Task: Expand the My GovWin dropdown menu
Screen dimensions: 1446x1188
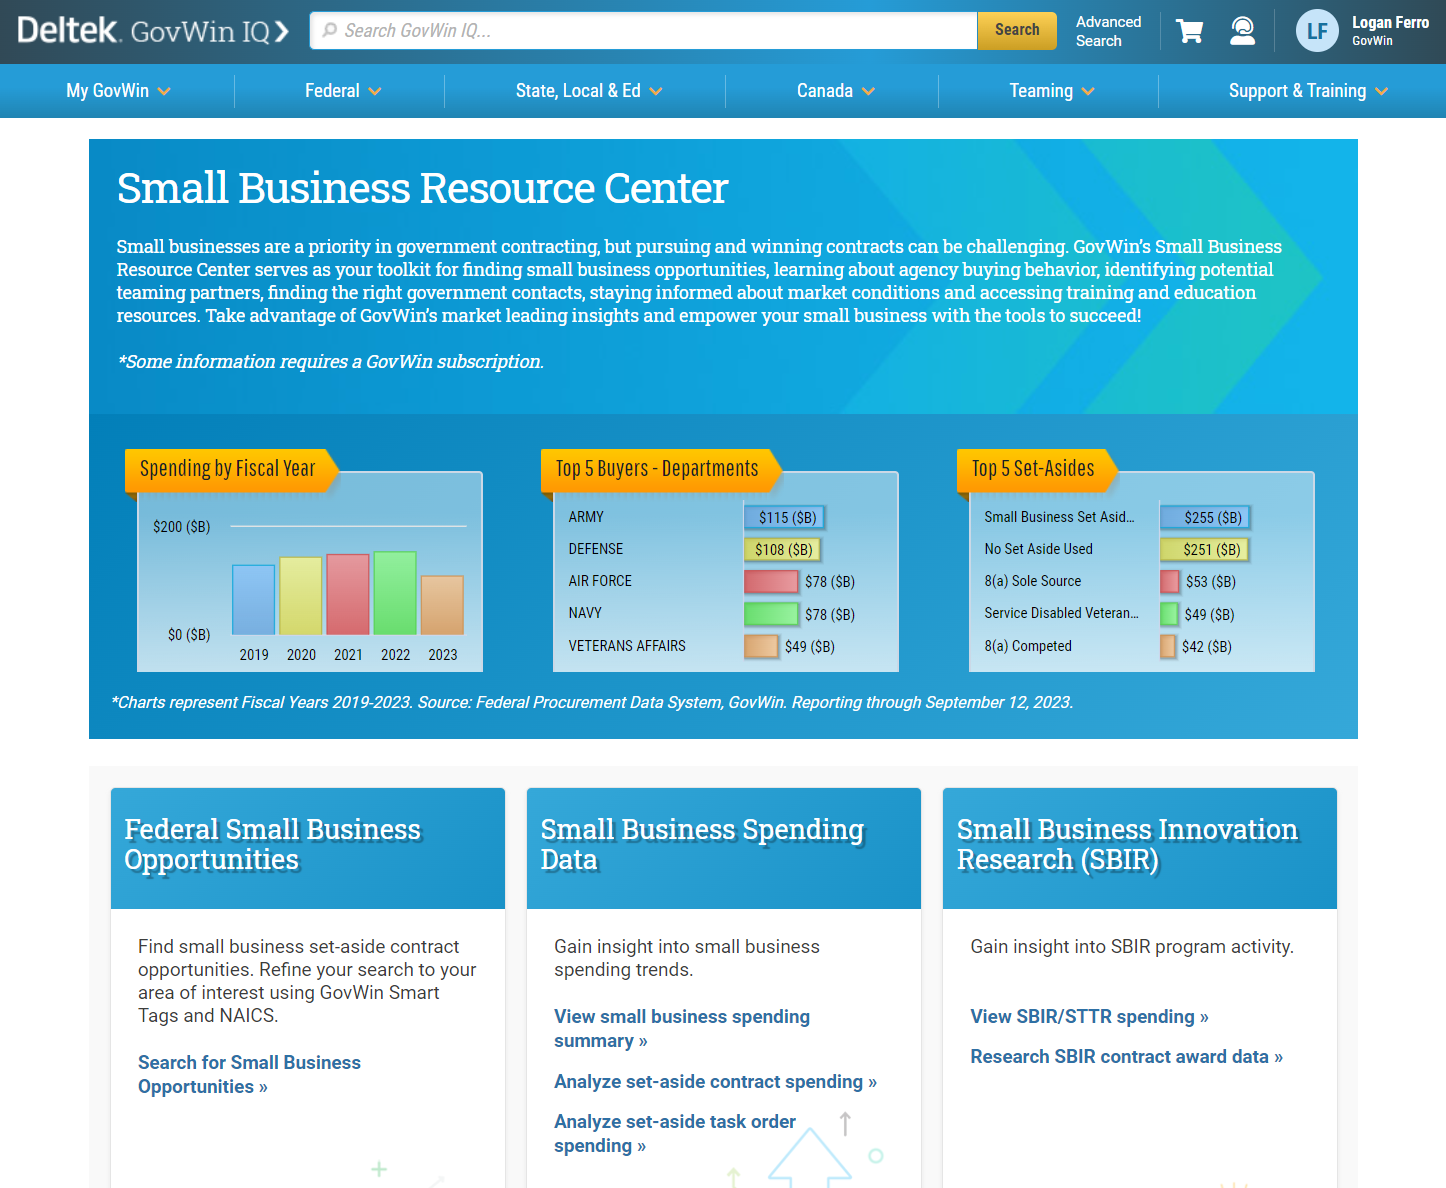Action: click(x=118, y=91)
